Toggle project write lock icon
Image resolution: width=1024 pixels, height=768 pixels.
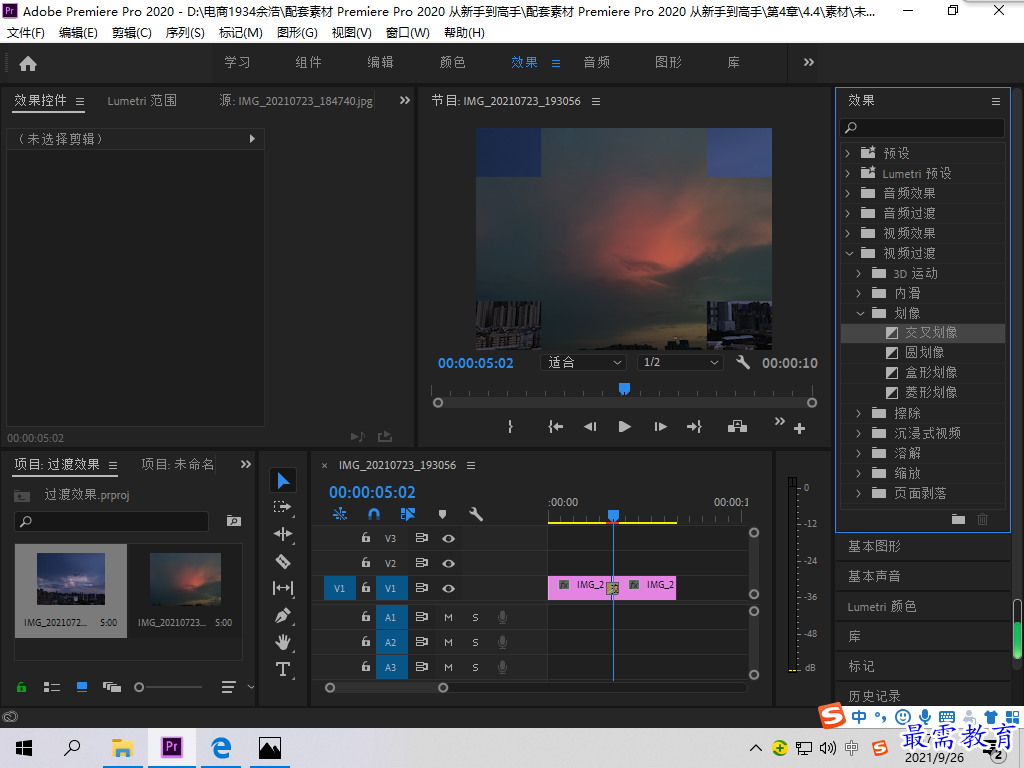(22, 687)
